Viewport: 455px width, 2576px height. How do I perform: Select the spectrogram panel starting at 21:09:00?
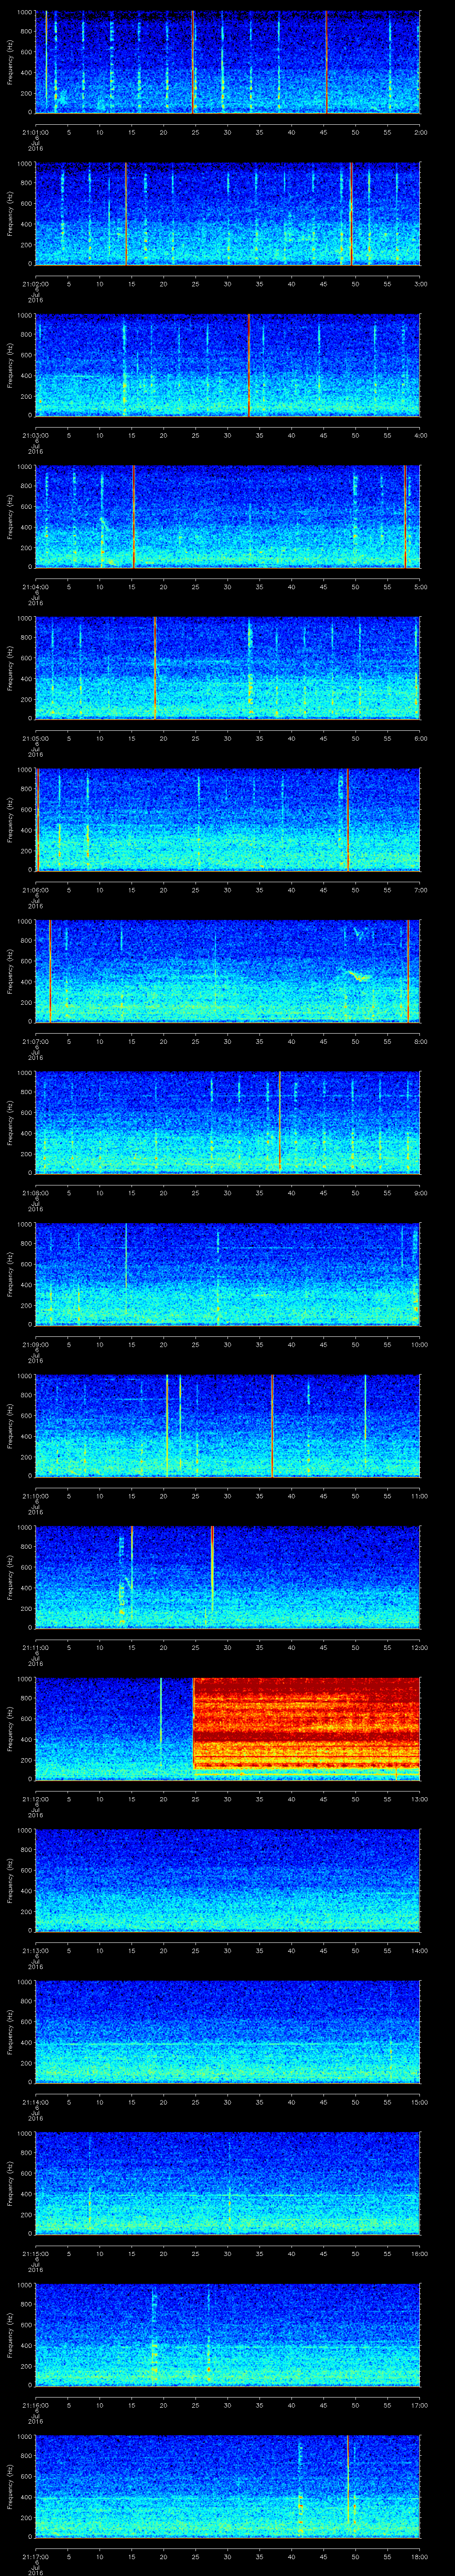tap(228, 1274)
